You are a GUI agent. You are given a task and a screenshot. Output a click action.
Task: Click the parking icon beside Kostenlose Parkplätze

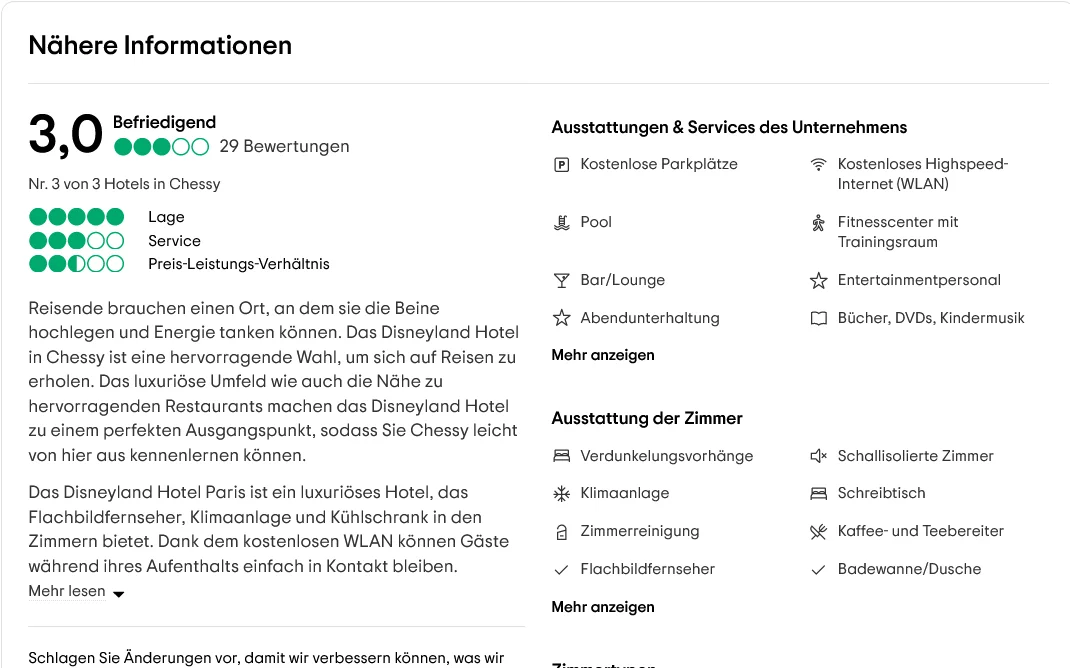561,164
